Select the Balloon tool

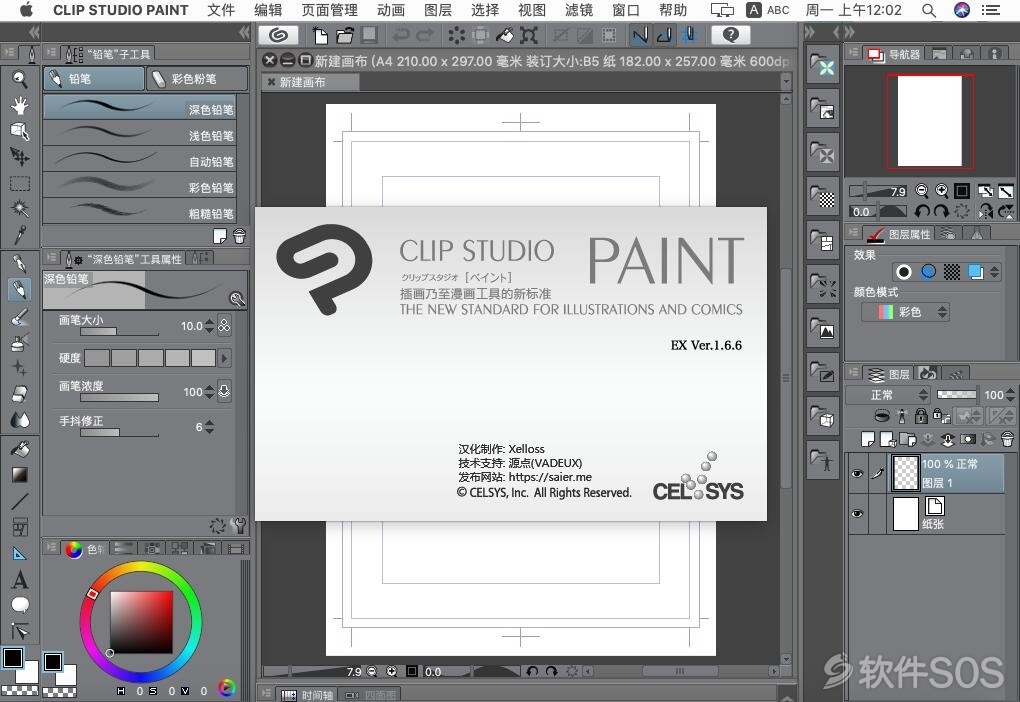pyautogui.click(x=20, y=605)
